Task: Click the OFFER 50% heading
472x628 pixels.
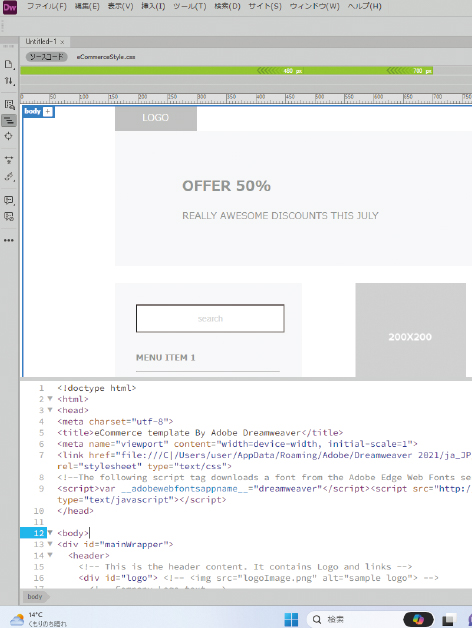Action: click(226, 186)
